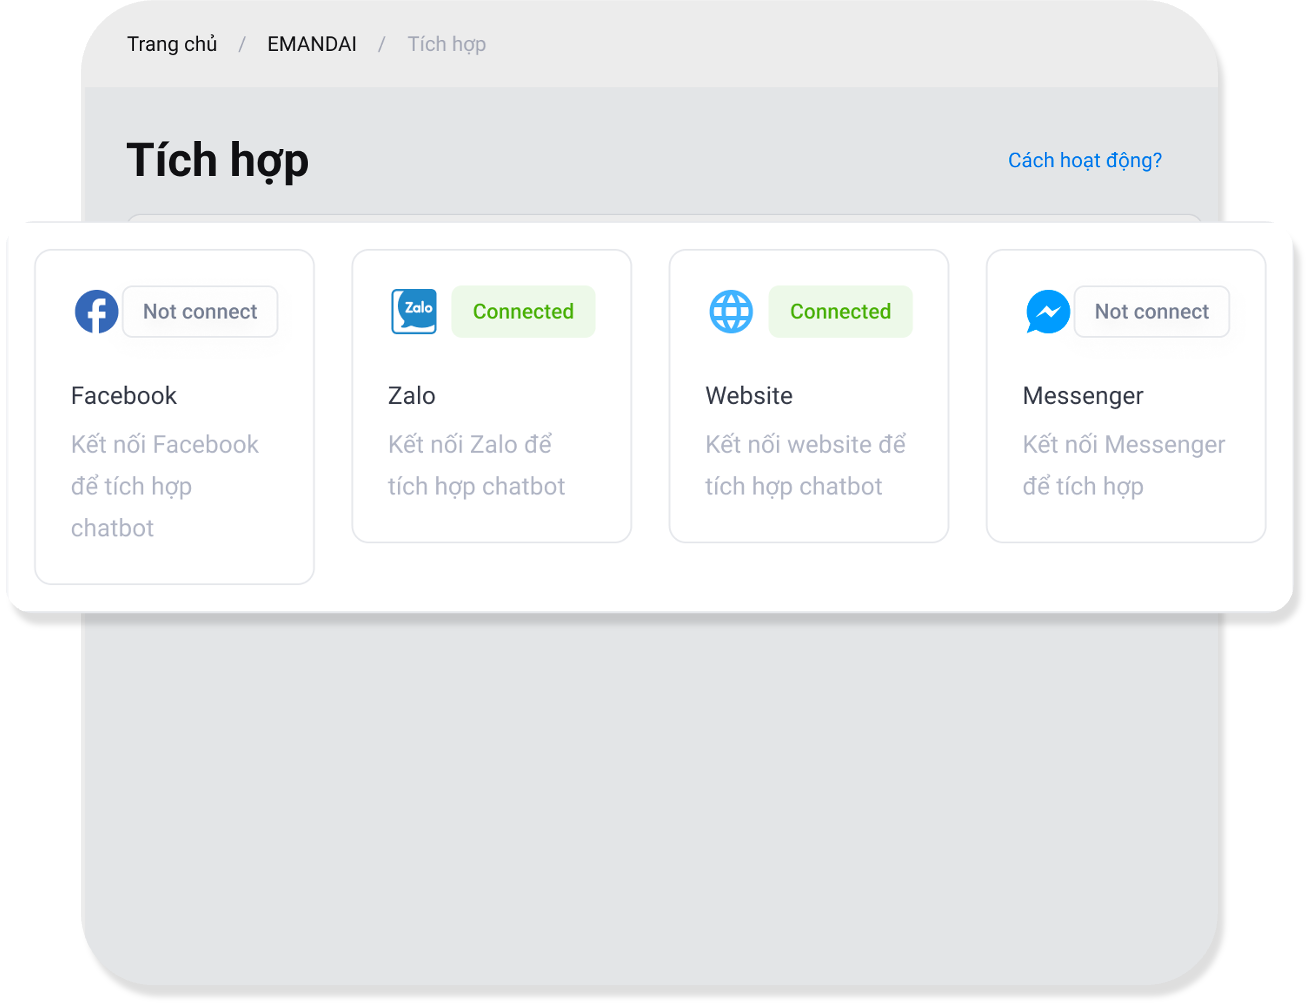Go to 'Trang chủ' in the breadcrumb

(x=172, y=44)
